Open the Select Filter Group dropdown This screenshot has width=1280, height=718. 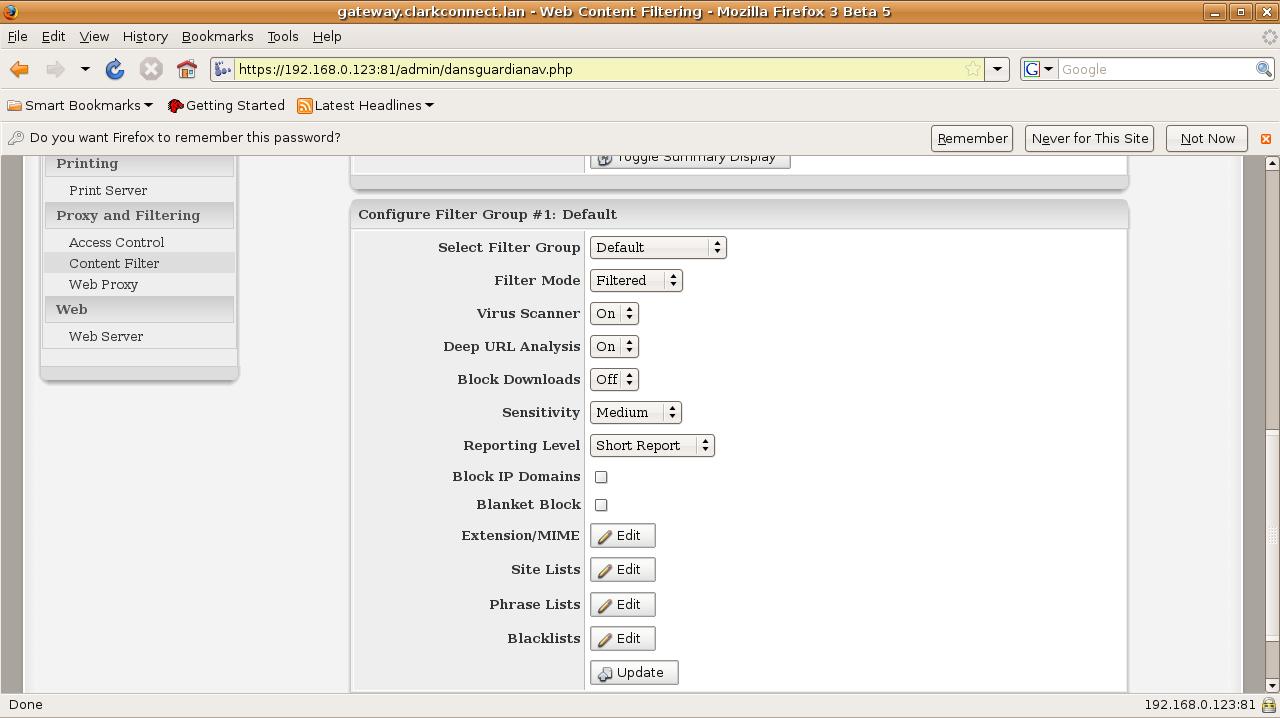click(657, 248)
